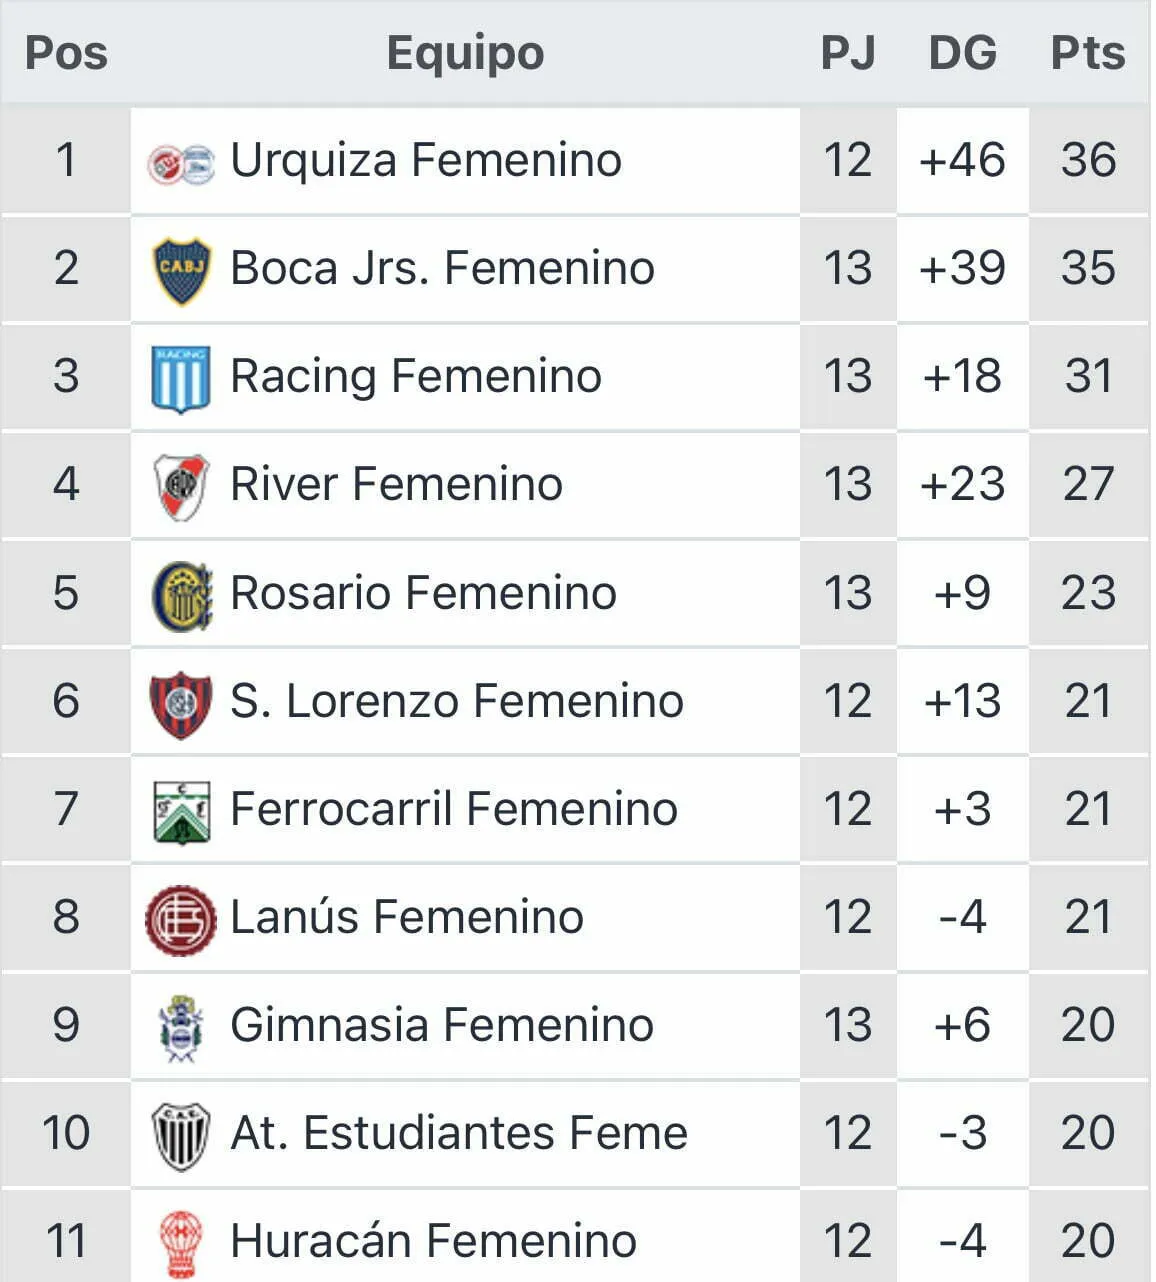Click the Boca Jrs. CABJ crest
Image resolution: width=1156 pixels, height=1282 pixels.
(181, 270)
